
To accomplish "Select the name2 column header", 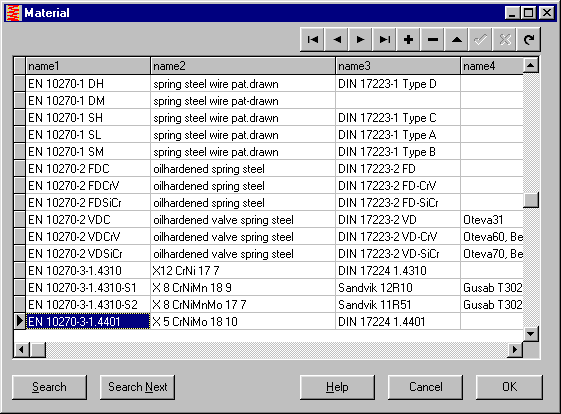I will coord(243,66).
